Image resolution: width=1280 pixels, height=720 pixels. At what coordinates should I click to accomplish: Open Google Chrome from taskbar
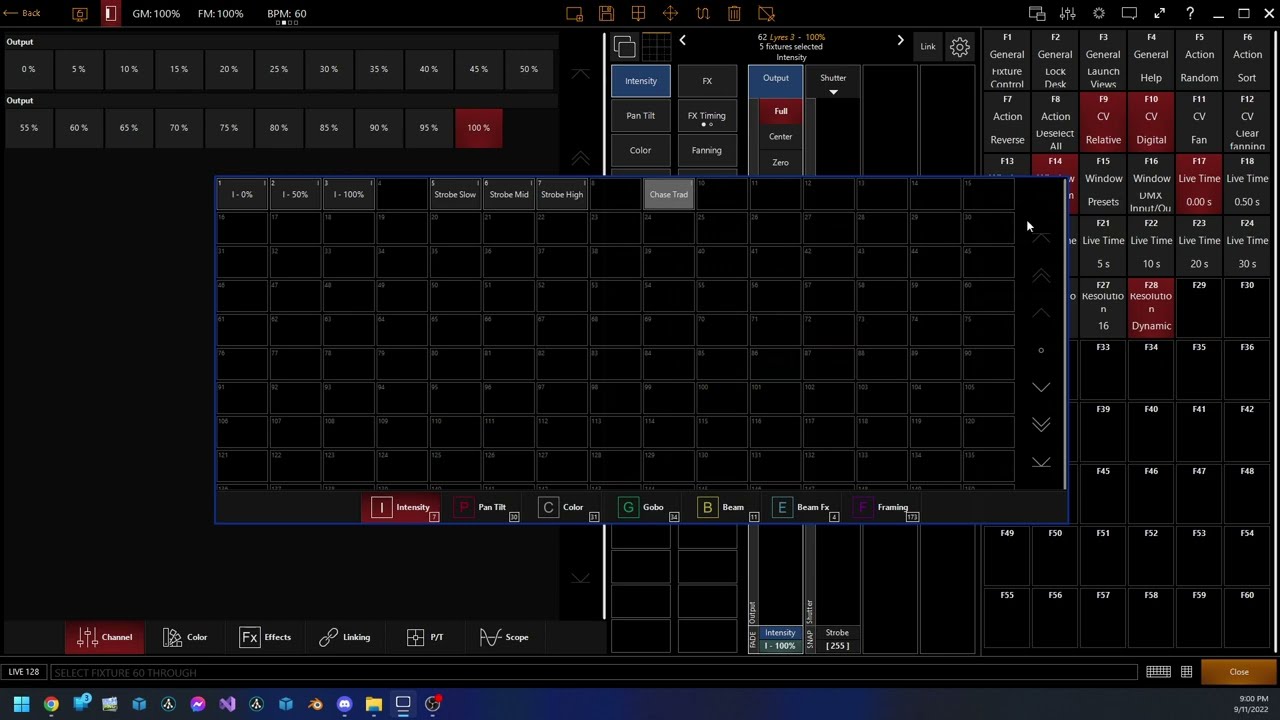point(51,704)
